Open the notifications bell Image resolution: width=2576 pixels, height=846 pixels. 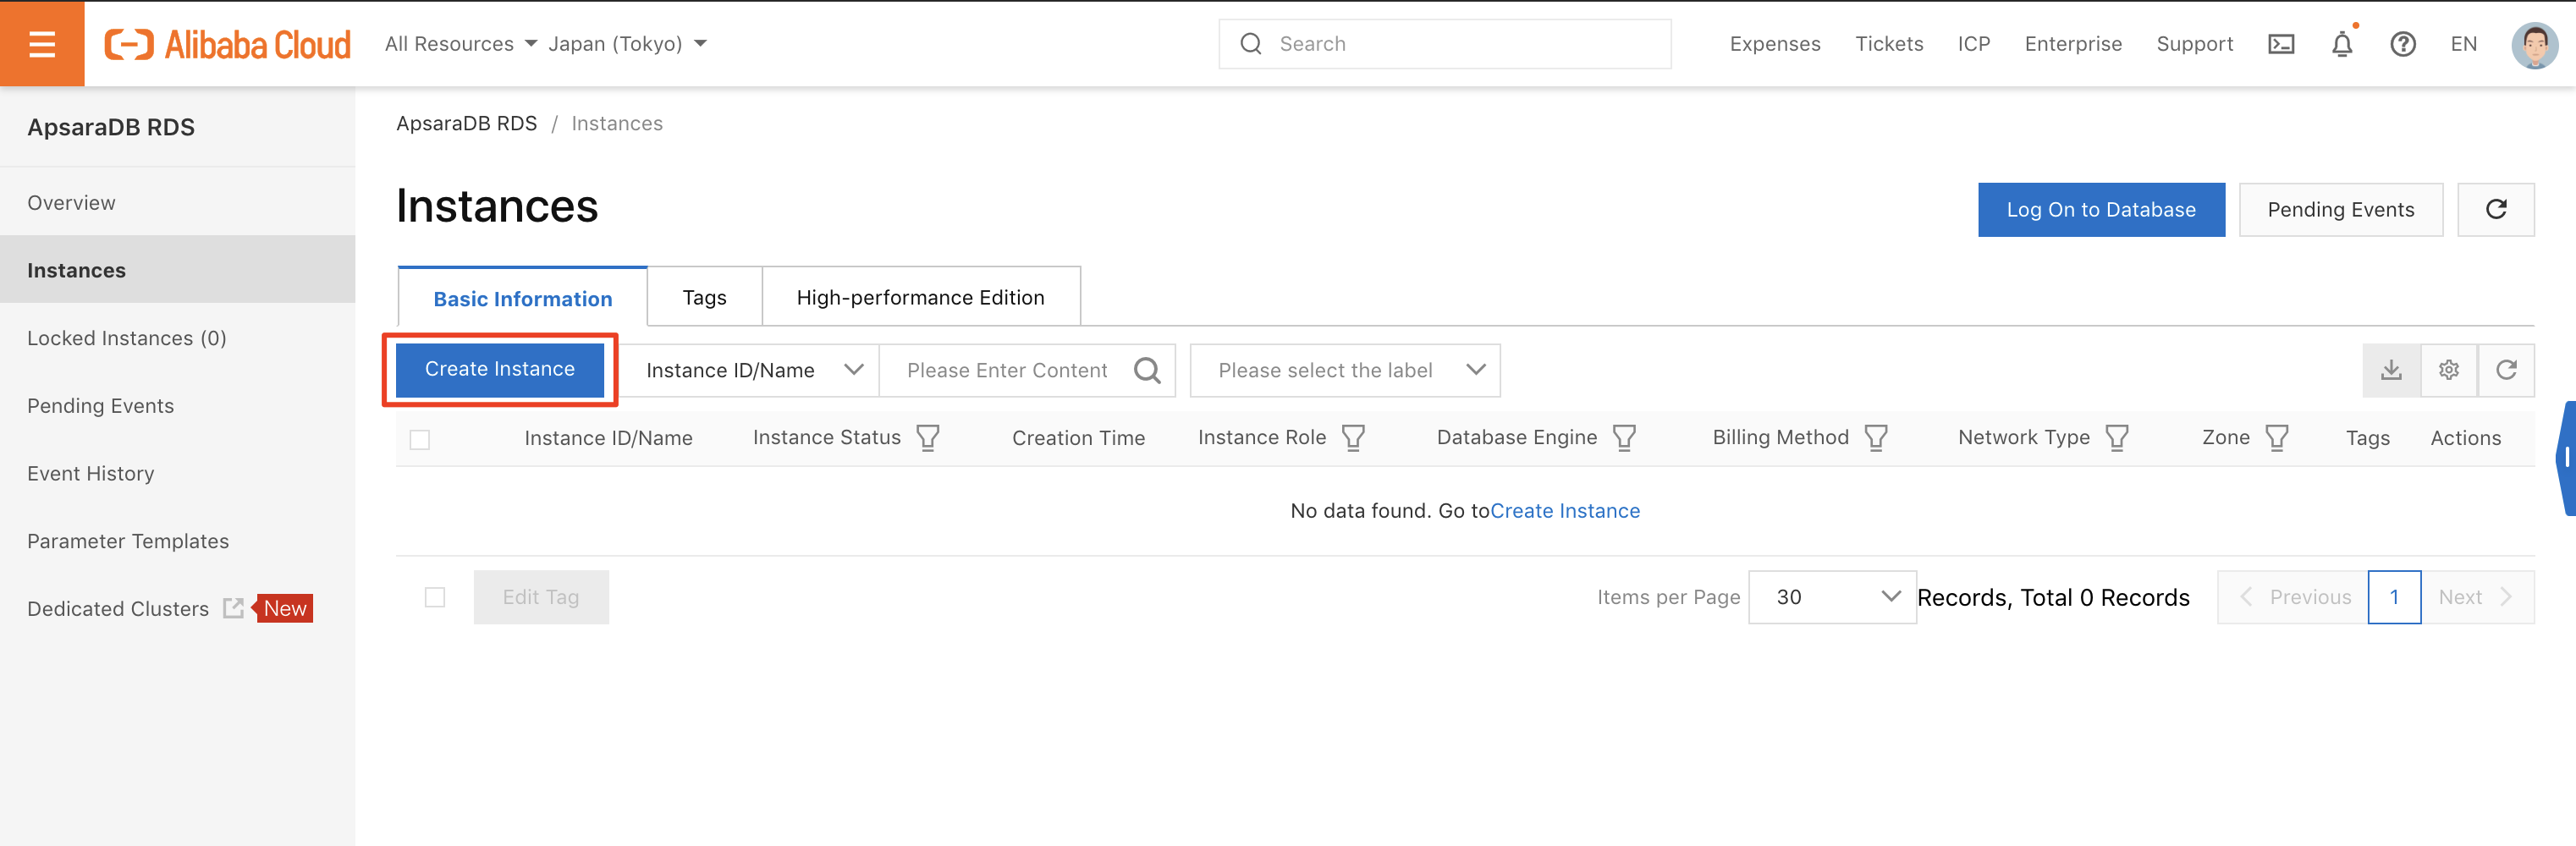coord(2342,44)
